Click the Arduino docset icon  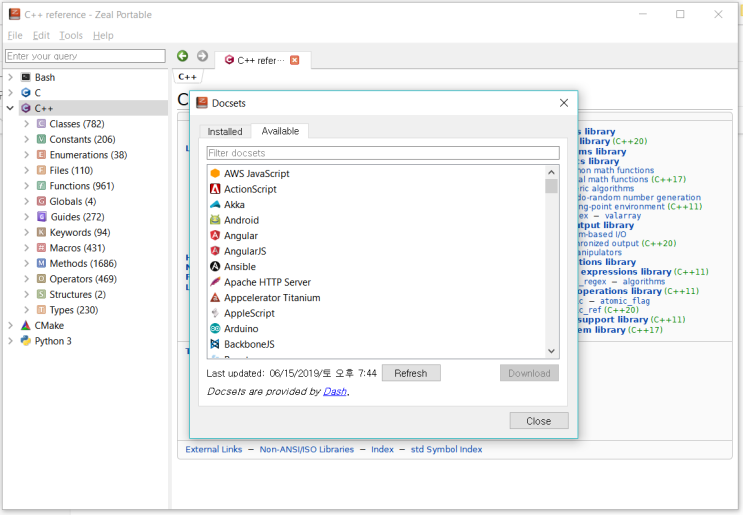pyautogui.click(x=215, y=328)
